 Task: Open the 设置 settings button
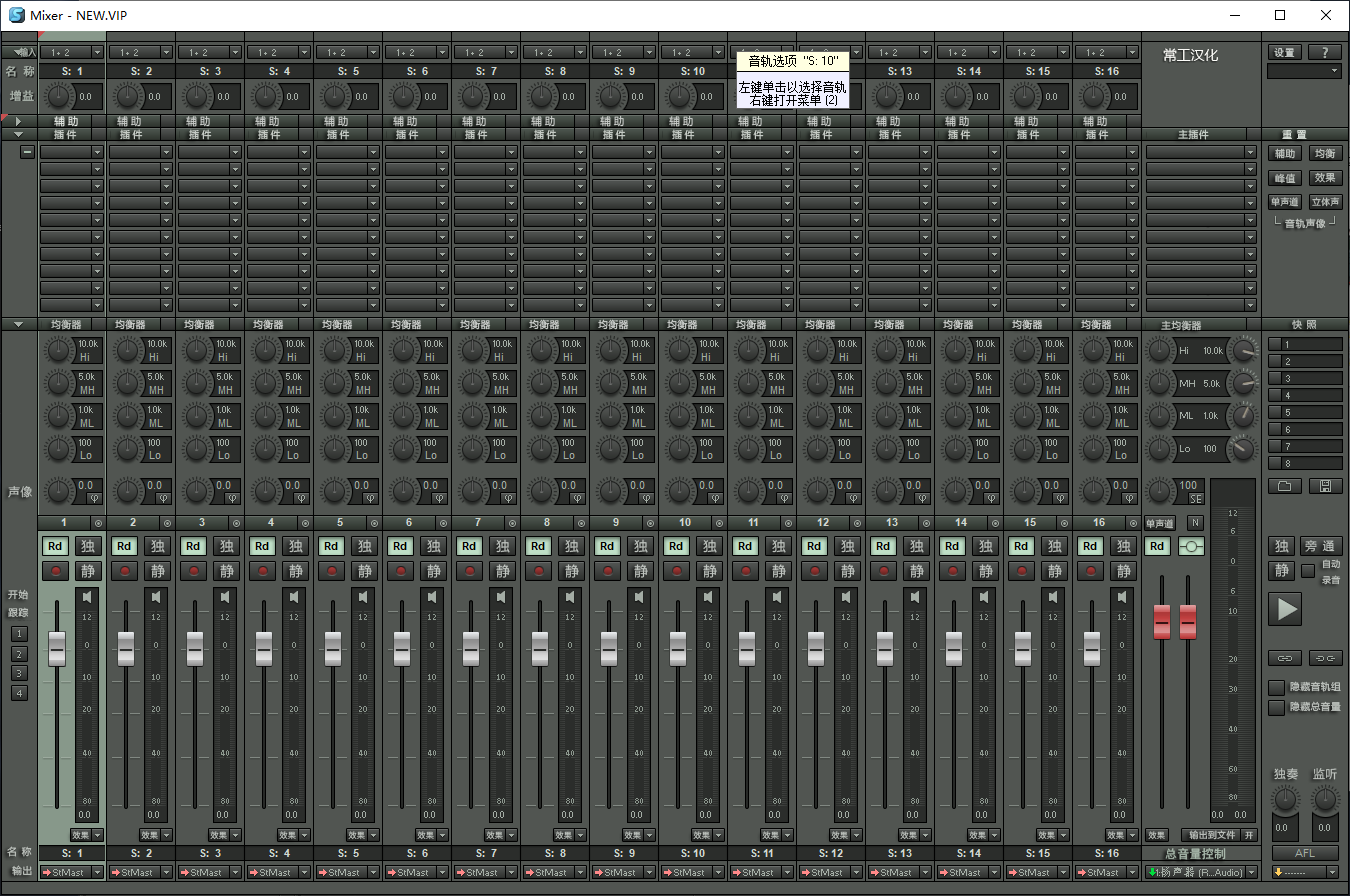[1285, 52]
